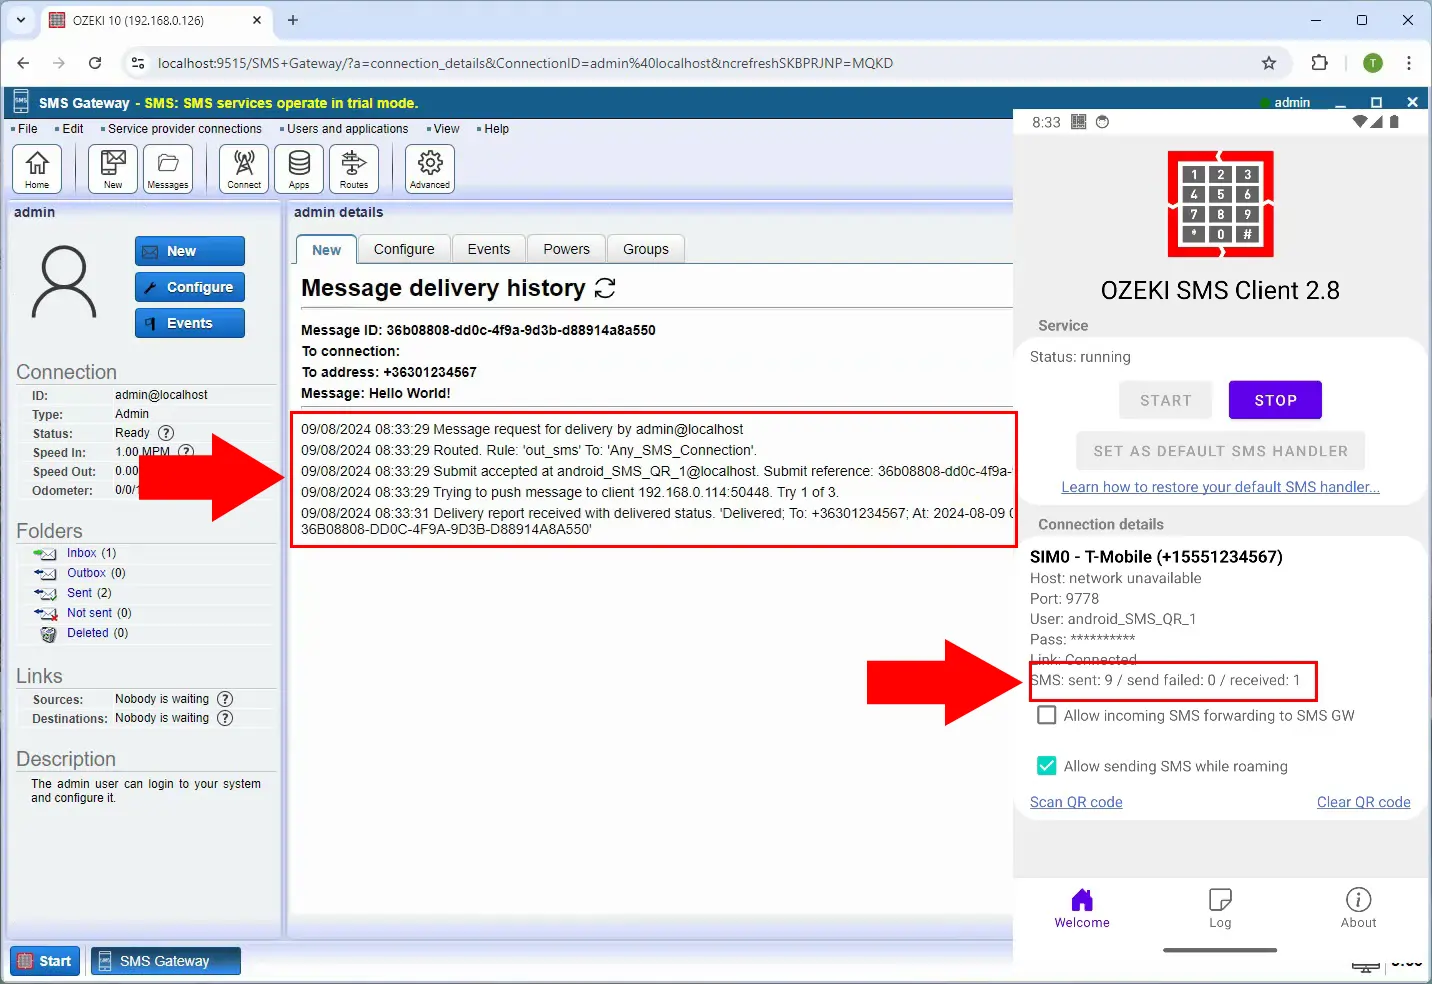Select the Connect antenna toolbar icon

pyautogui.click(x=244, y=169)
